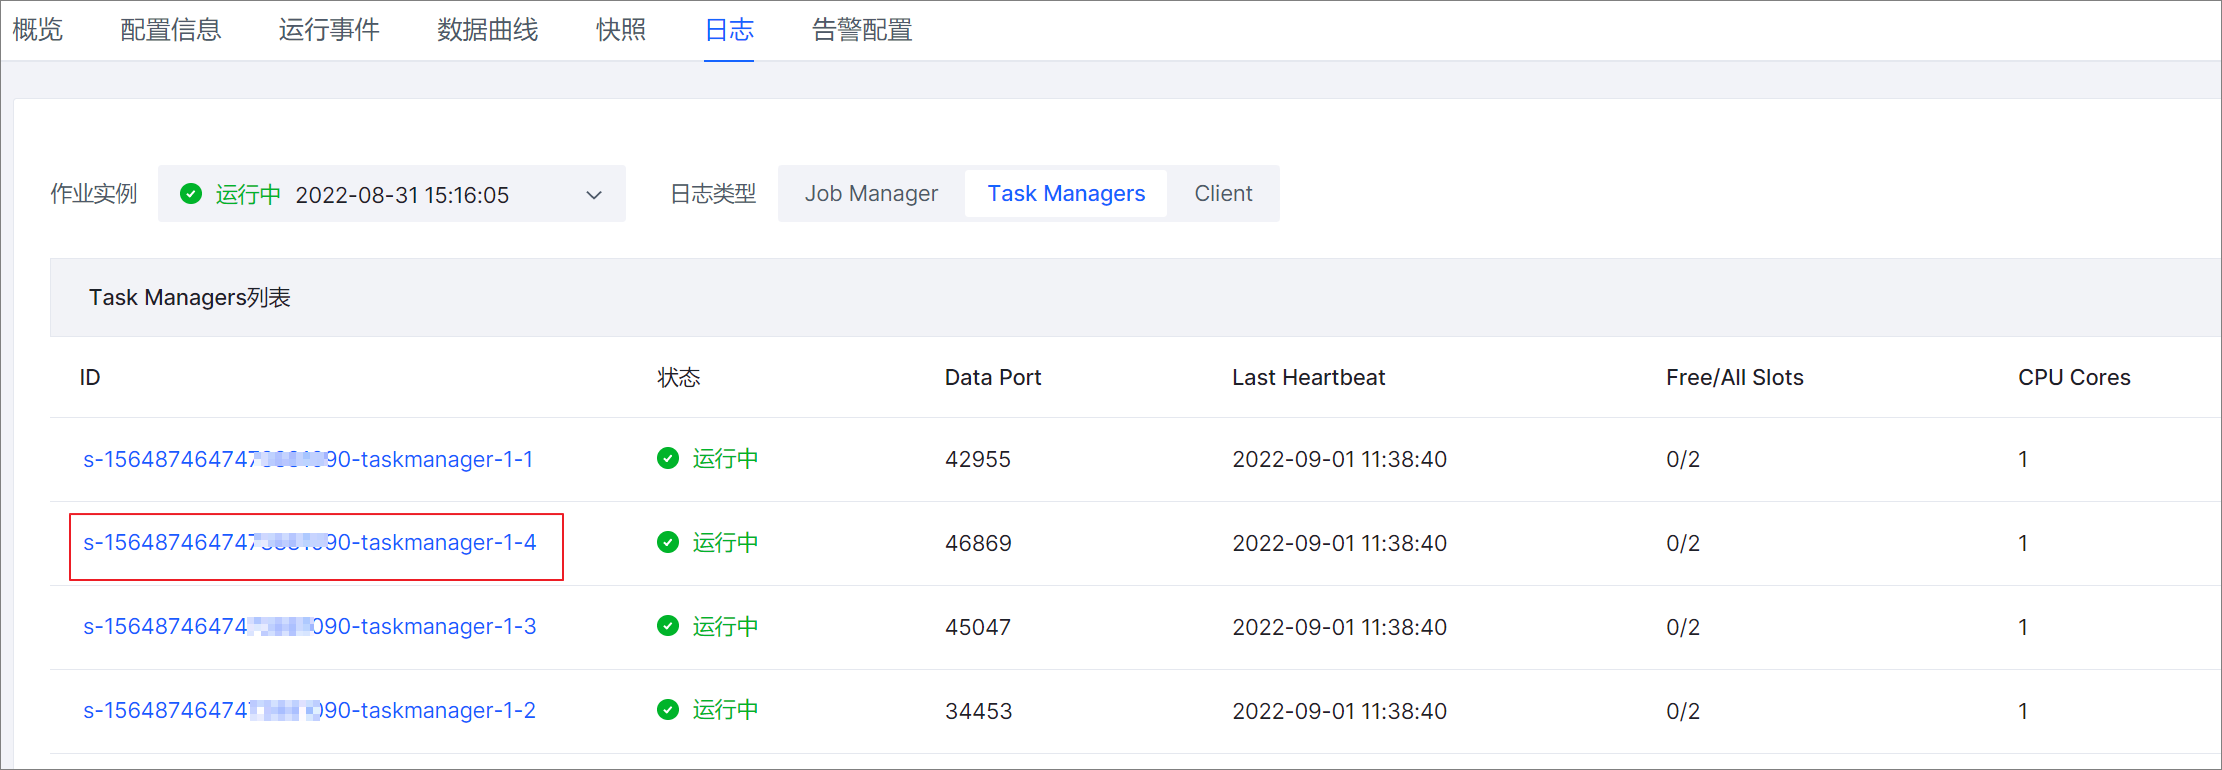Click the 运行中 status text in taskmanager-1-1 row
The height and width of the screenshot is (770, 2222).
725,459
